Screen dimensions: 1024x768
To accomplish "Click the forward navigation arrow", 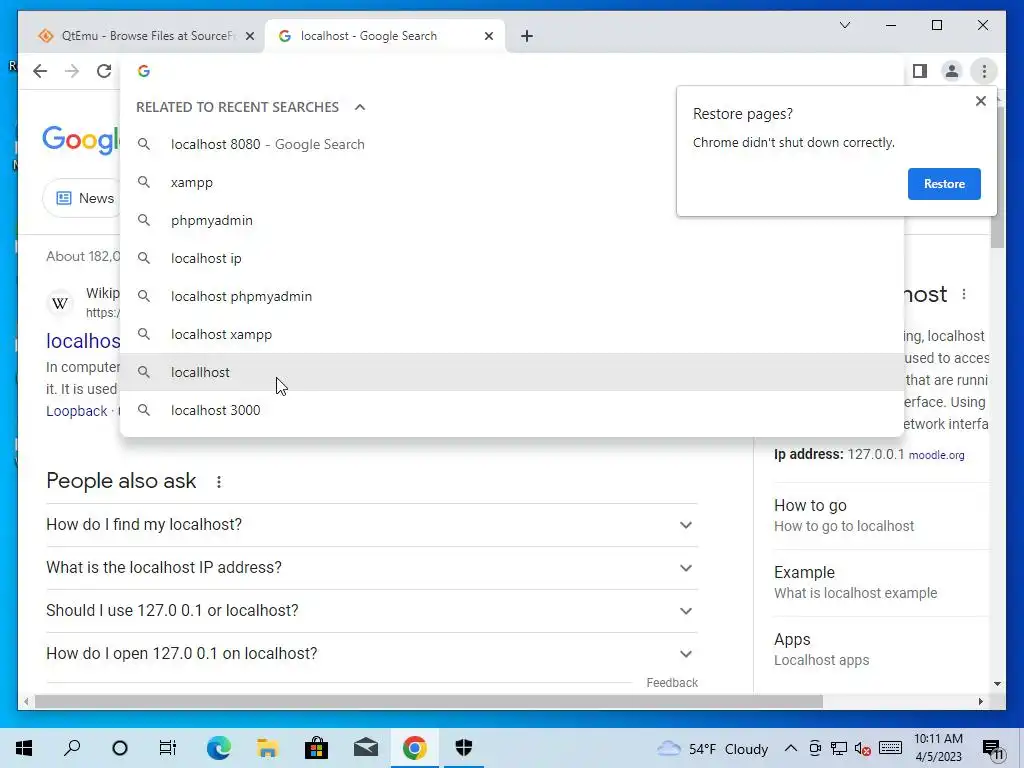I will pyautogui.click(x=72, y=71).
